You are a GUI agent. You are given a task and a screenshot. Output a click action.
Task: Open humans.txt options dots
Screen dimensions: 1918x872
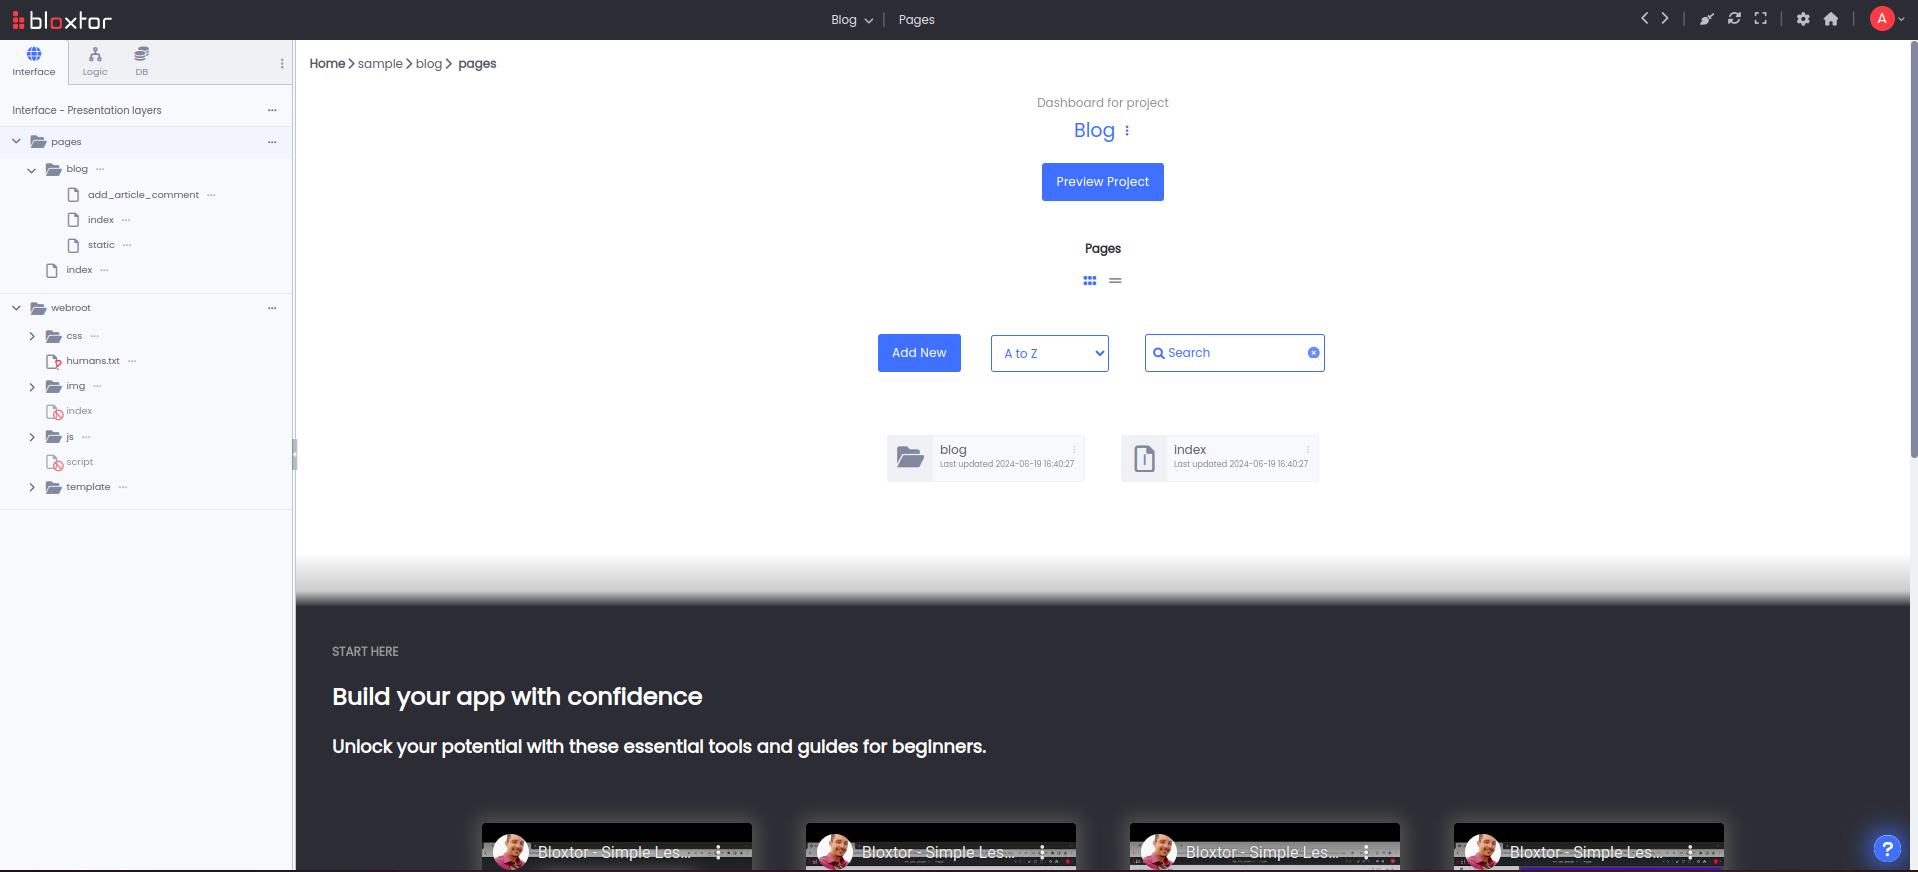point(132,361)
